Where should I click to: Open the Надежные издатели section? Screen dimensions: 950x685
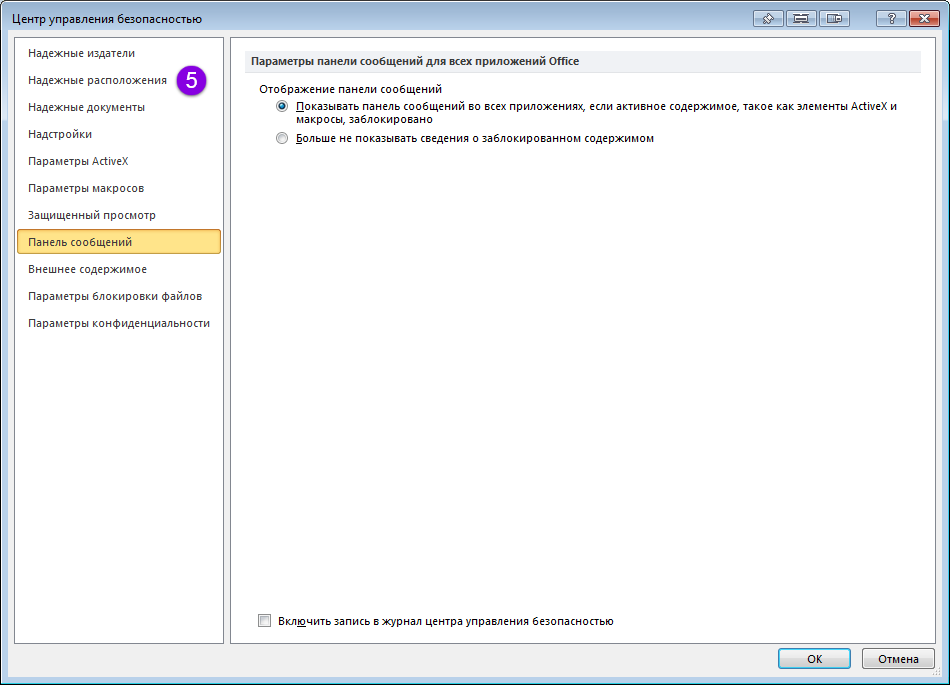pos(119,53)
